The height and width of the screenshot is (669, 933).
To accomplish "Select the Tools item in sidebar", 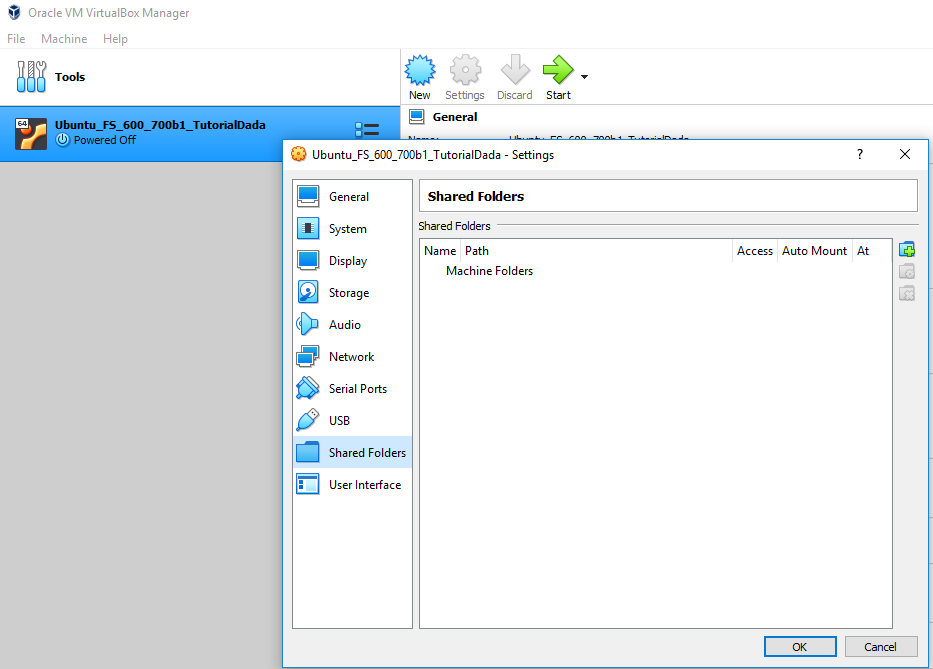I will coord(70,77).
